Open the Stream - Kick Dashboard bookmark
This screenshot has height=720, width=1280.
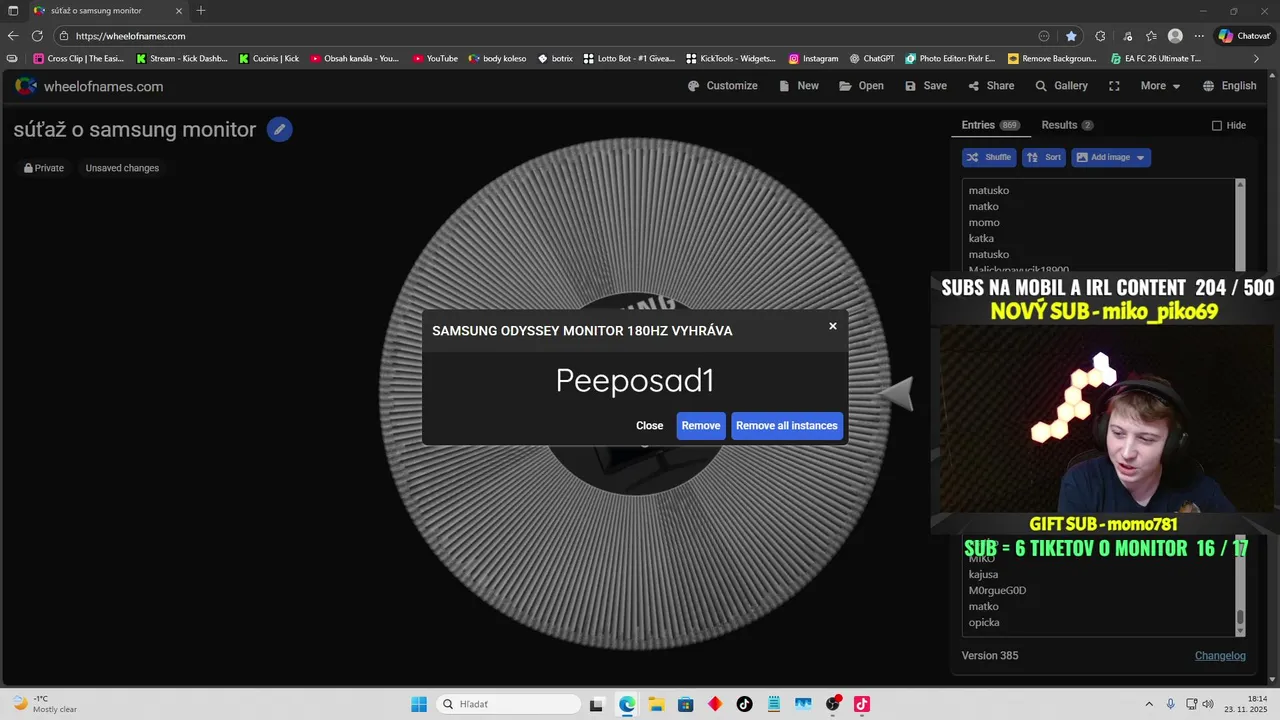tap(181, 59)
